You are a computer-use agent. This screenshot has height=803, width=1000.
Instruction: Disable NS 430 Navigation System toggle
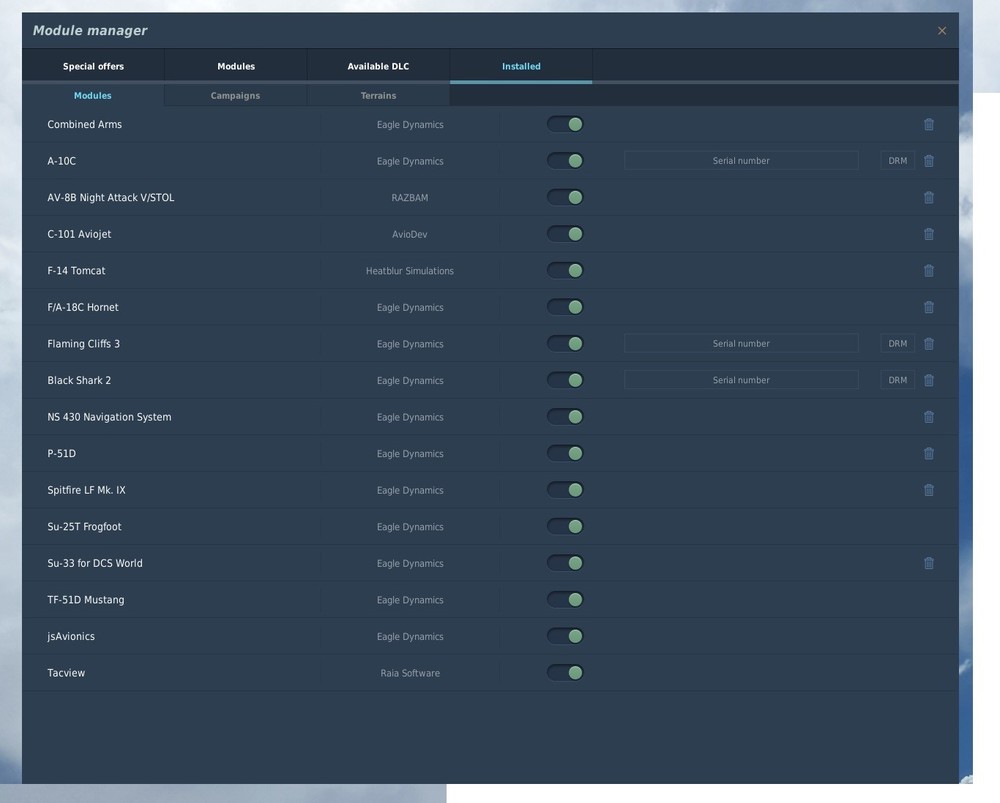[565, 417]
